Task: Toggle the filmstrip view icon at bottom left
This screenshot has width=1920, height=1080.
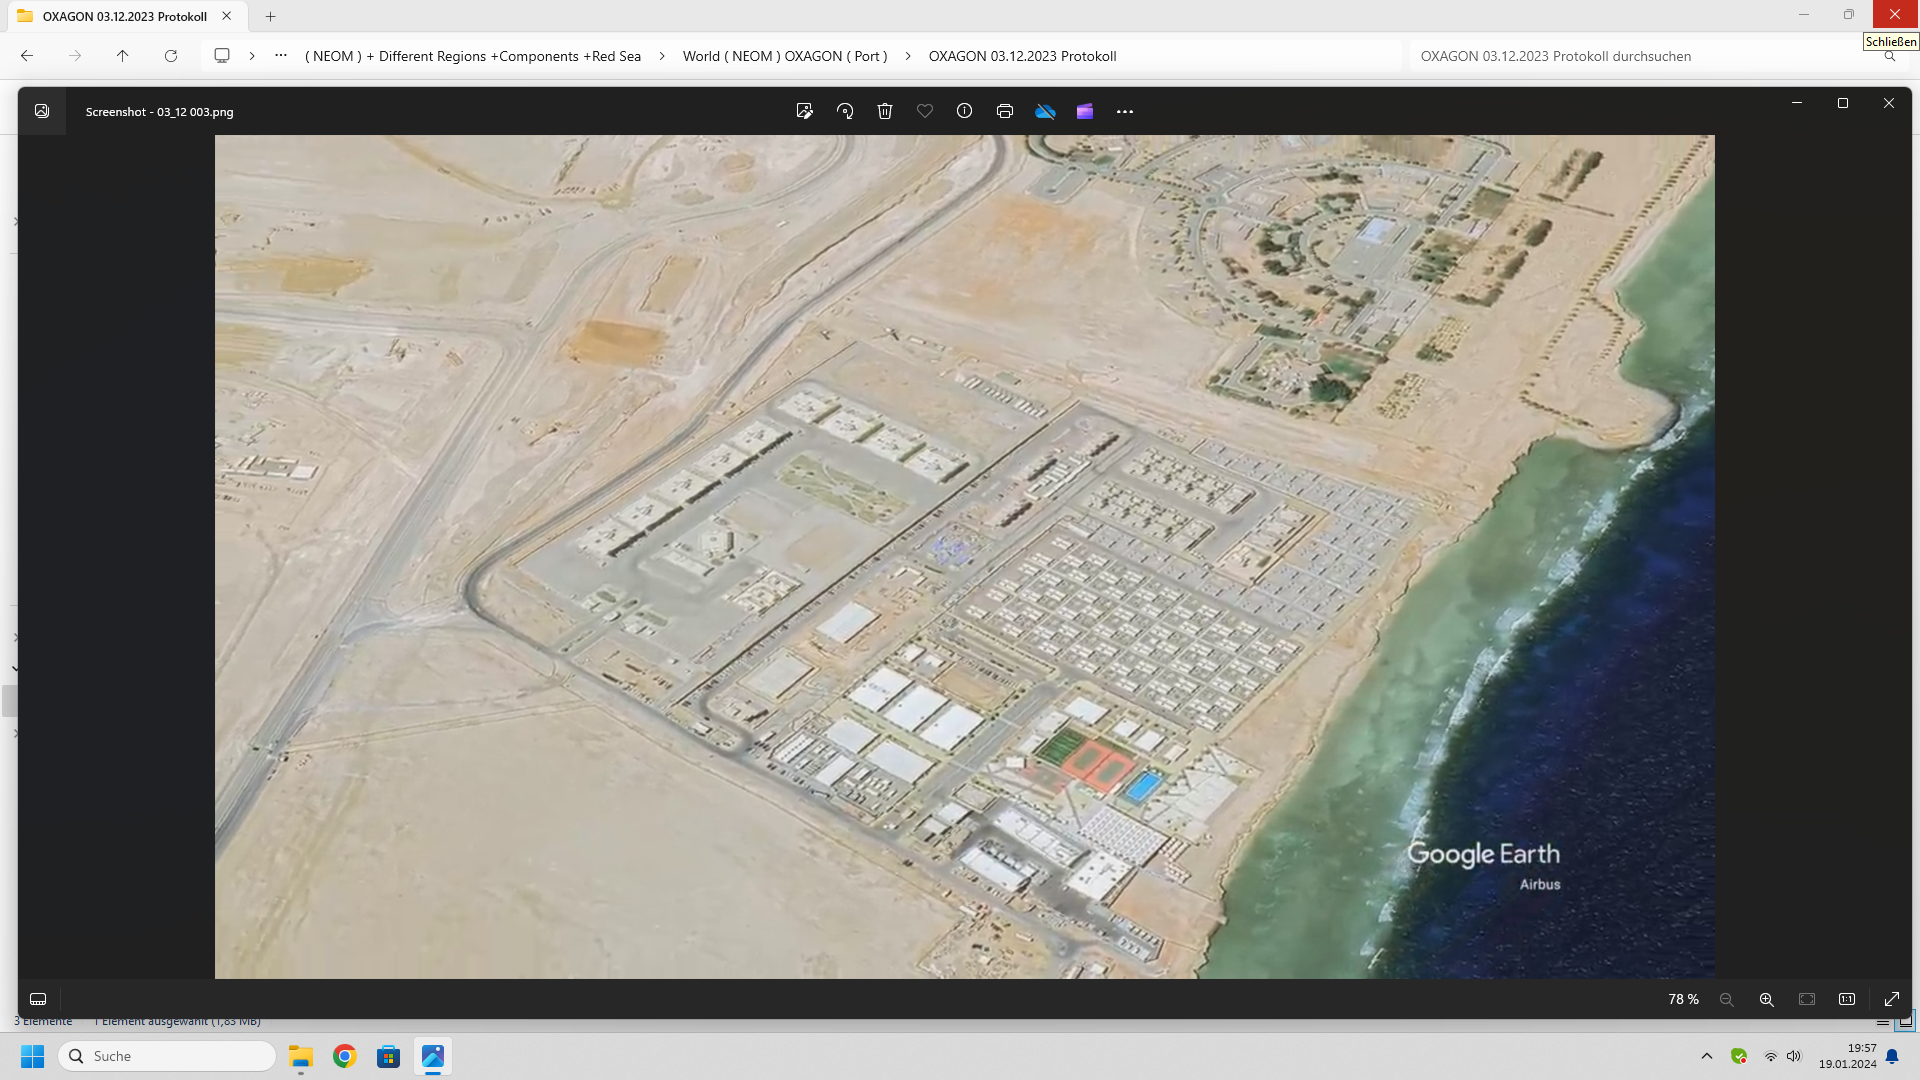Action: coord(38,999)
